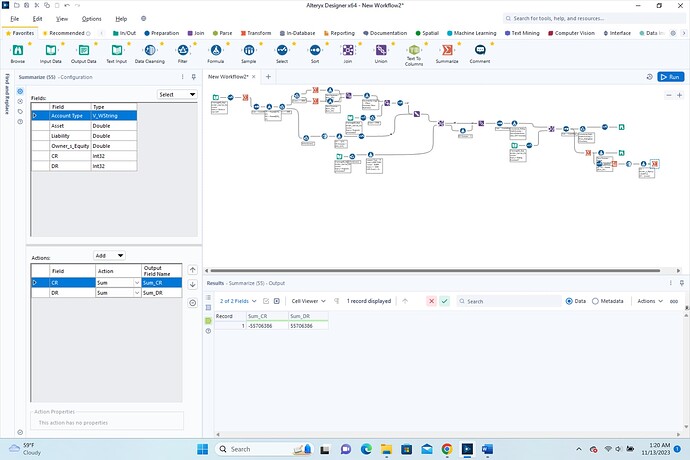This screenshot has width=690, height=460.
Task: Switch to the Reporting tool tab
Action: tap(339, 33)
